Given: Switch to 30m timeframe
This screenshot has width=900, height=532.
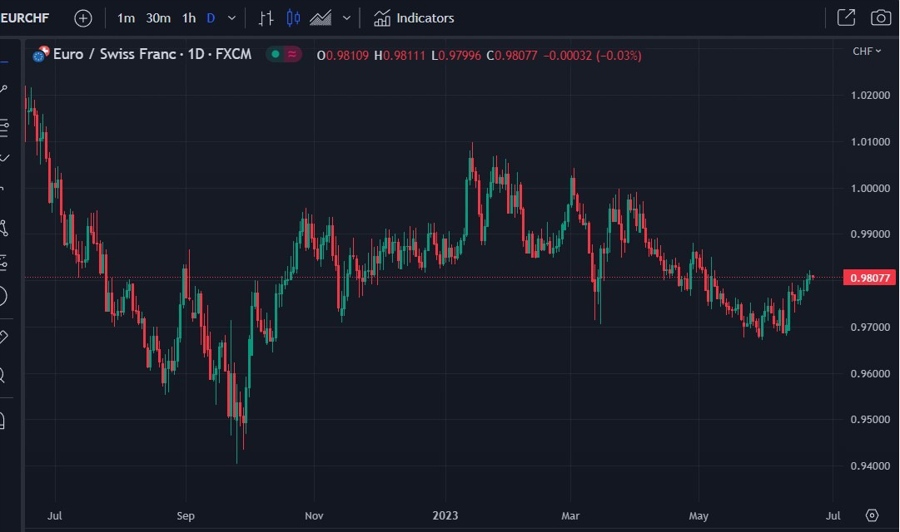Looking at the screenshot, I should [158, 18].
